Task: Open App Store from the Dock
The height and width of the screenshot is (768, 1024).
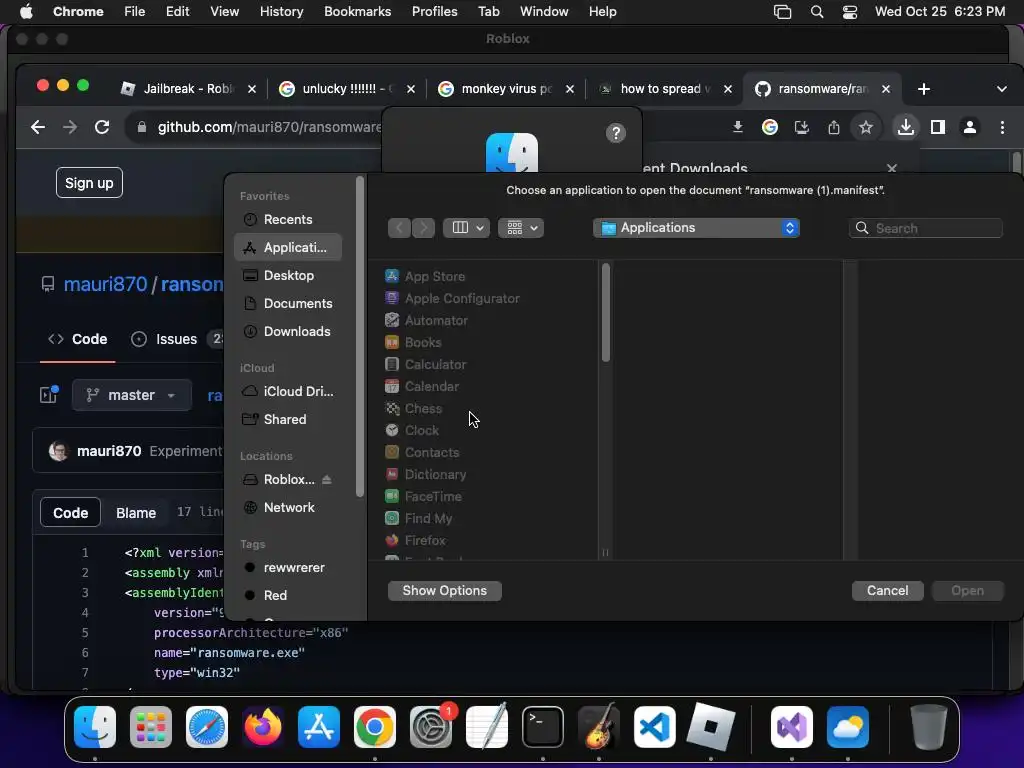Action: tap(319, 726)
